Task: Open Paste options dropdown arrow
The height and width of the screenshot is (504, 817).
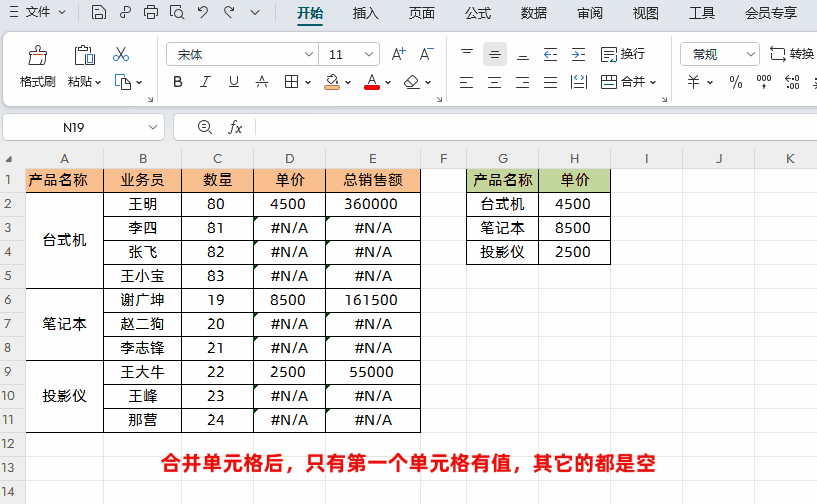Action: (98, 82)
